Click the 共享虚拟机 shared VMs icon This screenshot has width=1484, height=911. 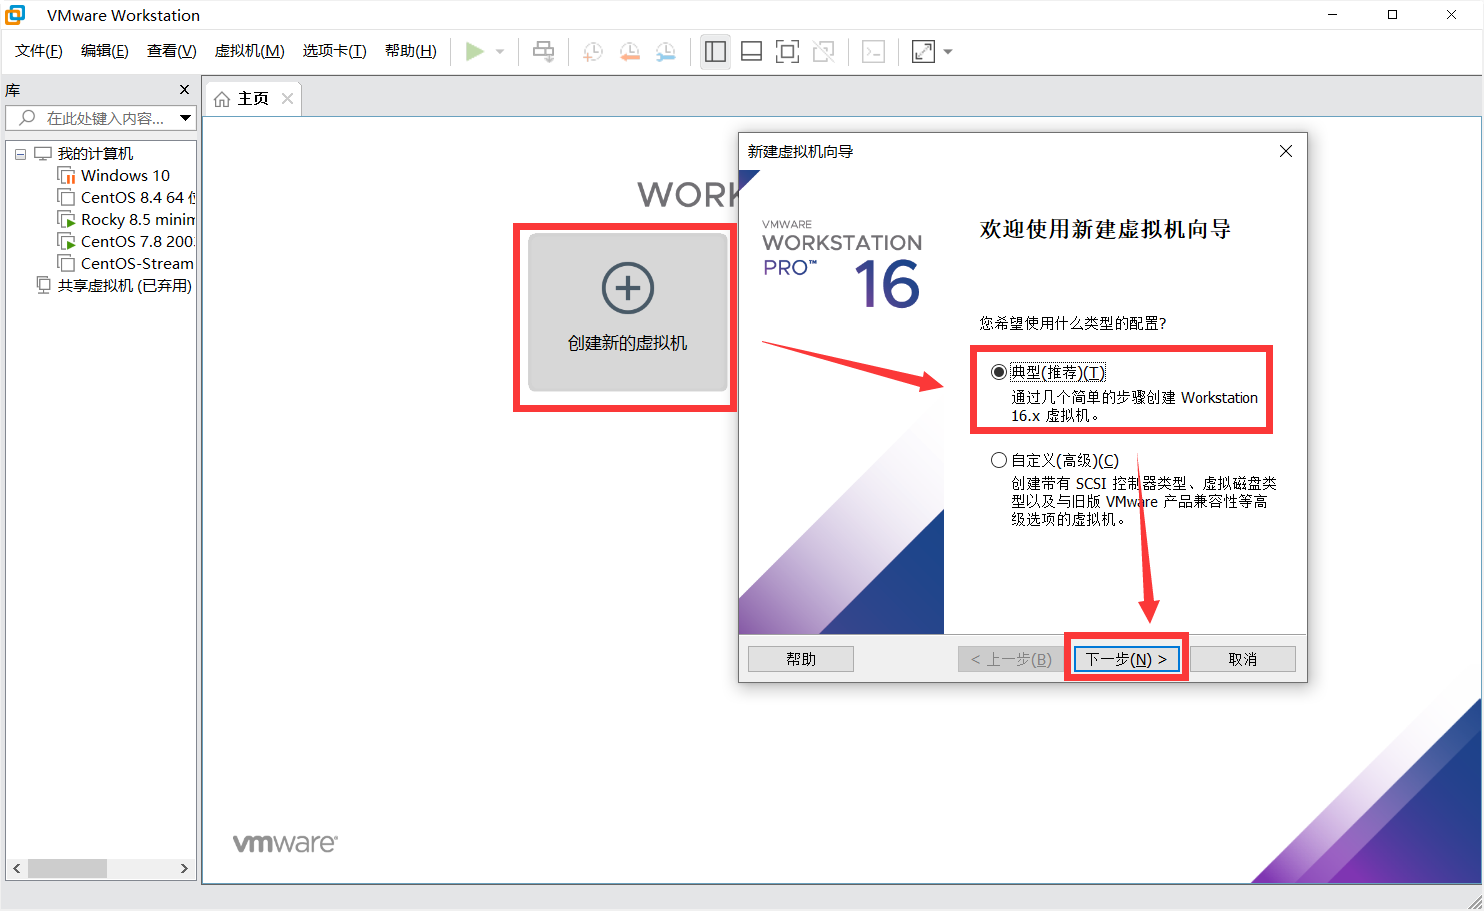(43, 286)
